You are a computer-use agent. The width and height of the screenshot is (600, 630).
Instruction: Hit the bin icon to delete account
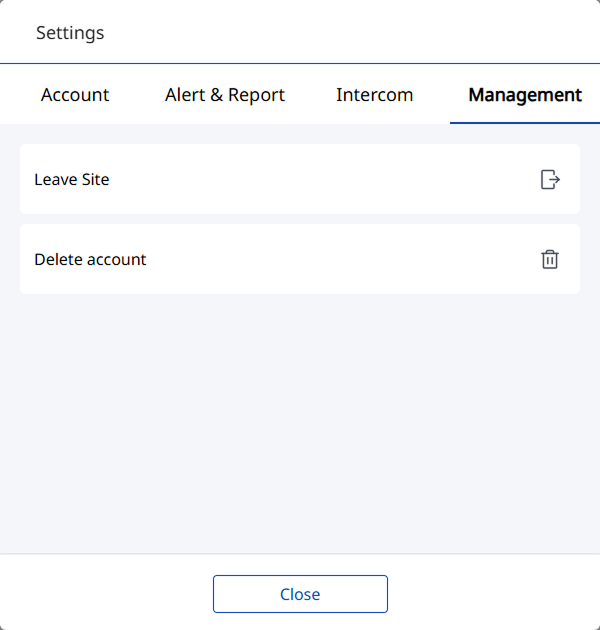coord(550,259)
